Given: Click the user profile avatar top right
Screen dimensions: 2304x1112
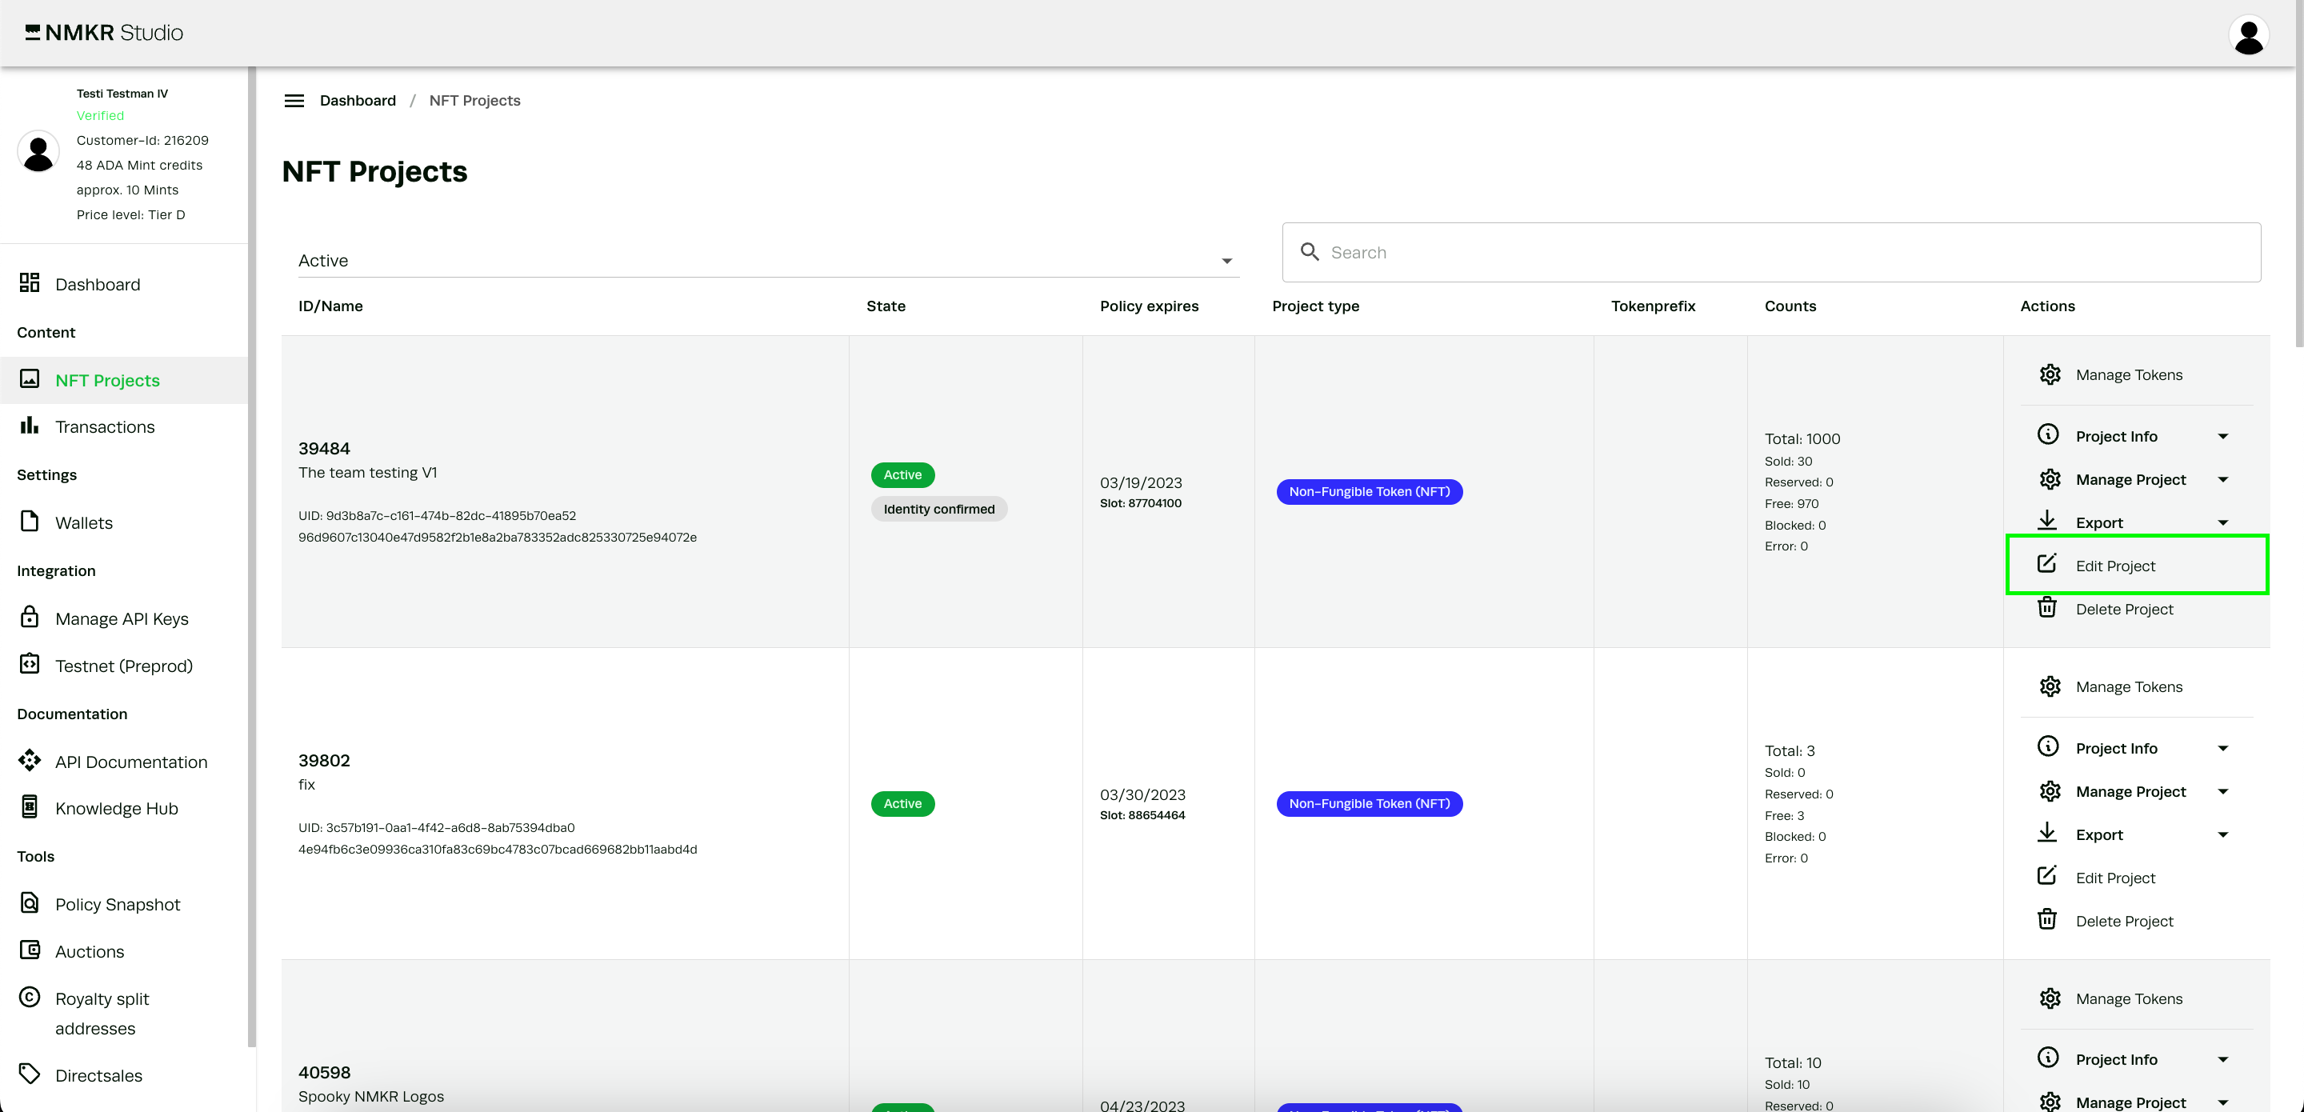Looking at the screenshot, I should 2248,36.
